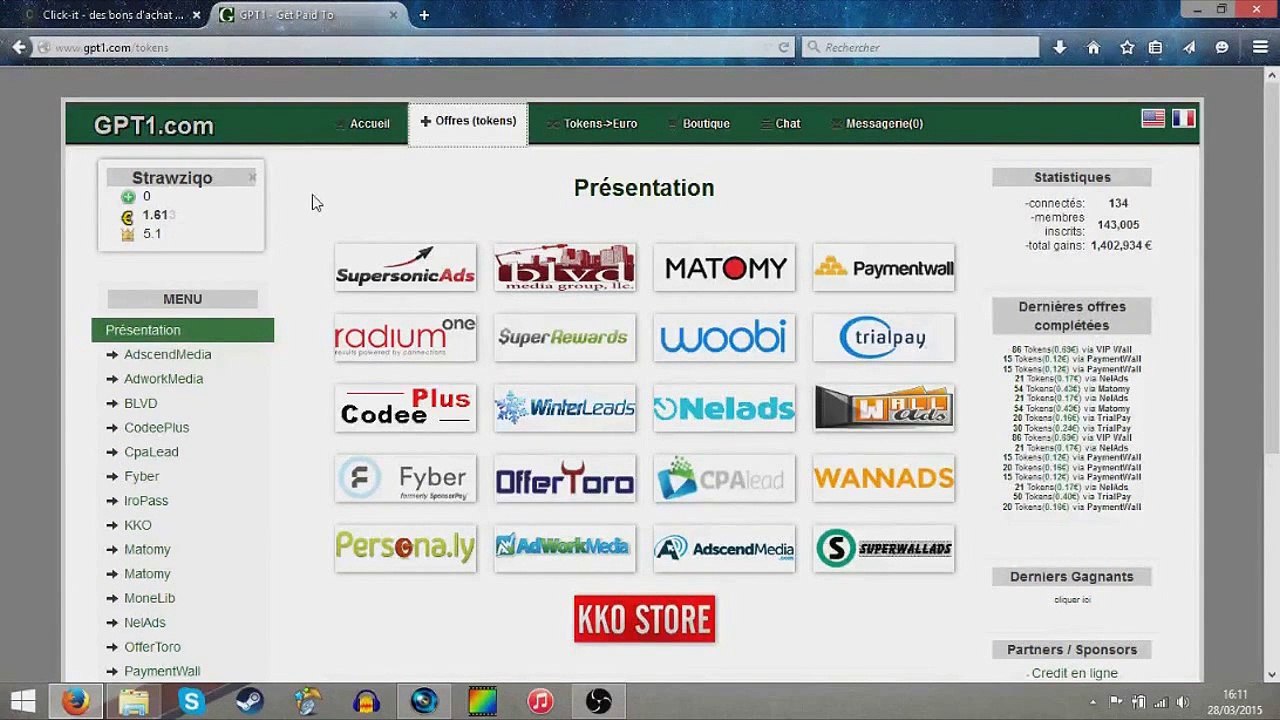Viewport: 1280px width, 720px height.
Task: Click the Rechercher search field
Action: (920, 47)
